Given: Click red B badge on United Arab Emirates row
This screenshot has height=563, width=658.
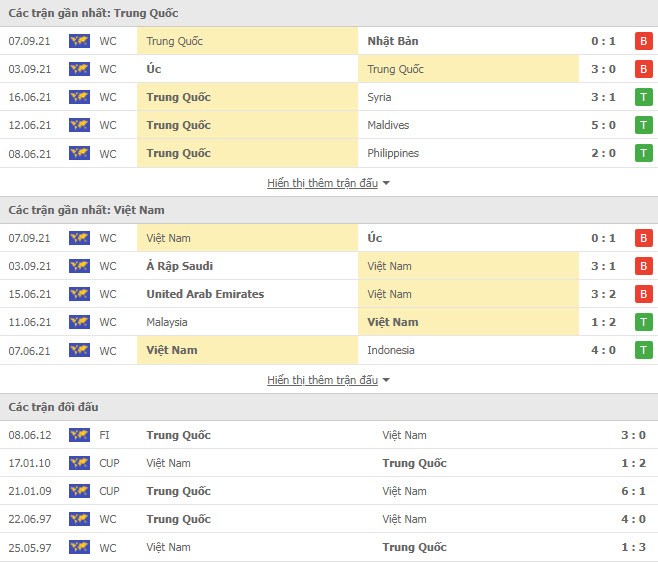Looking at the screenshot, I should coord(643,294).
